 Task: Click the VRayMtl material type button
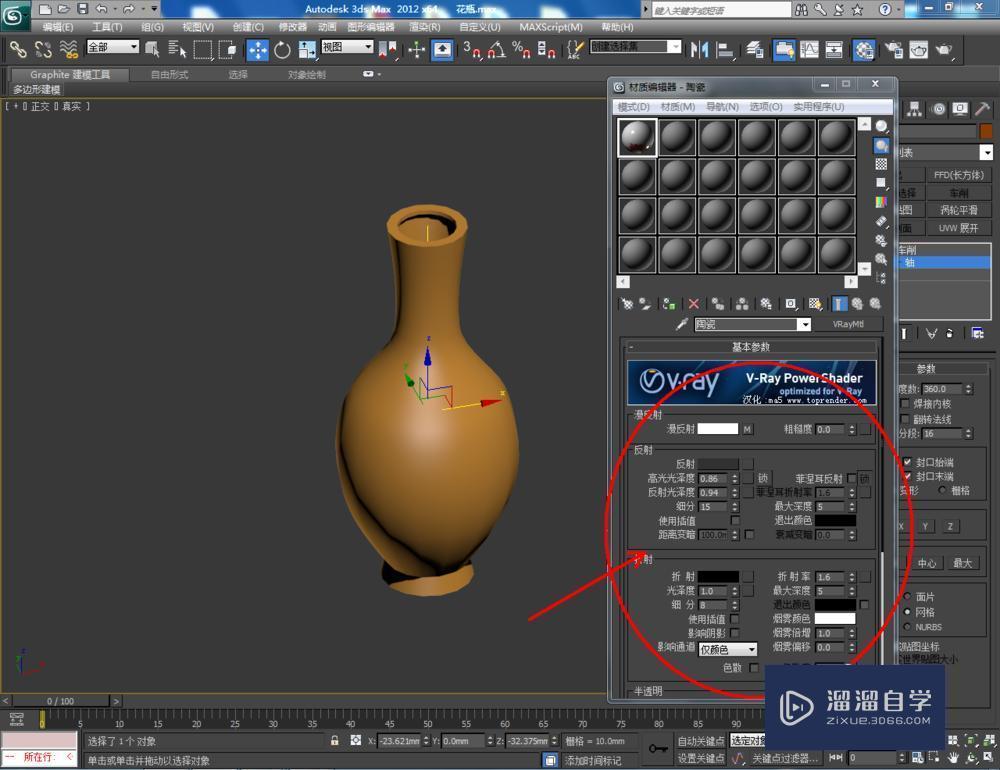coord(848,324)
